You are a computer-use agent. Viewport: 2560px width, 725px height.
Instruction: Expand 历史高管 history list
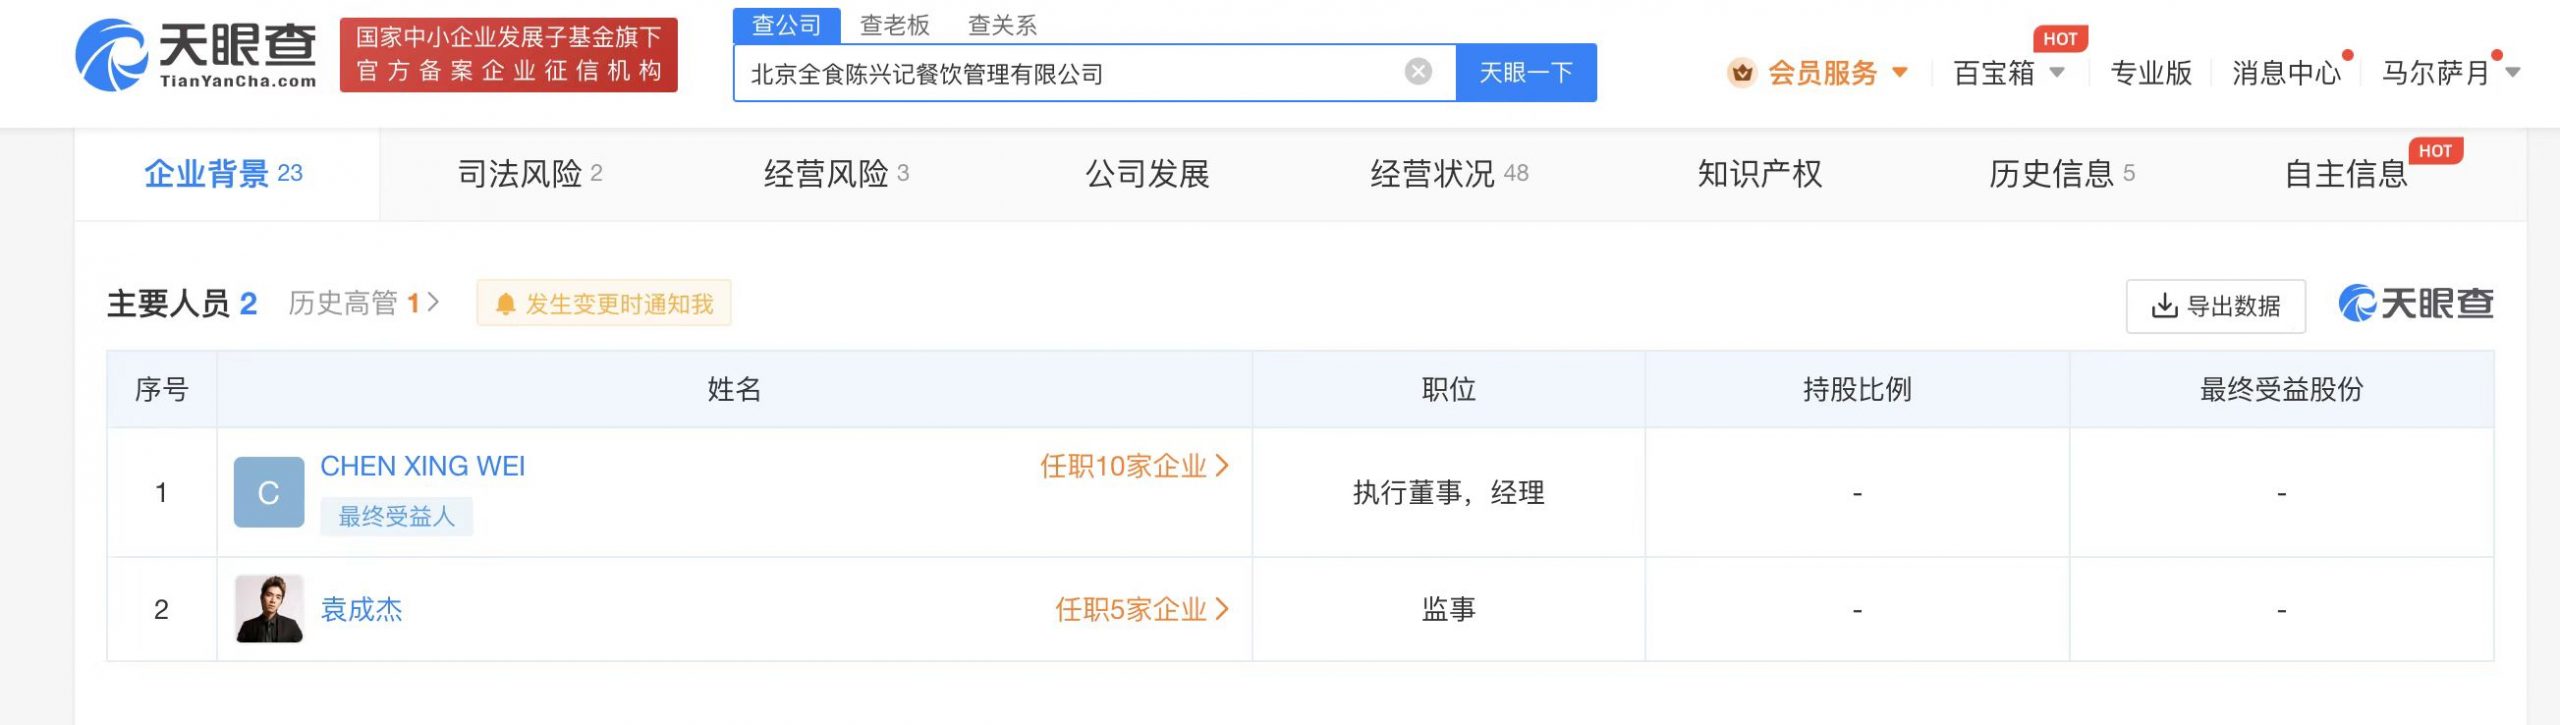pyautogui.click(x=363, y=303)
